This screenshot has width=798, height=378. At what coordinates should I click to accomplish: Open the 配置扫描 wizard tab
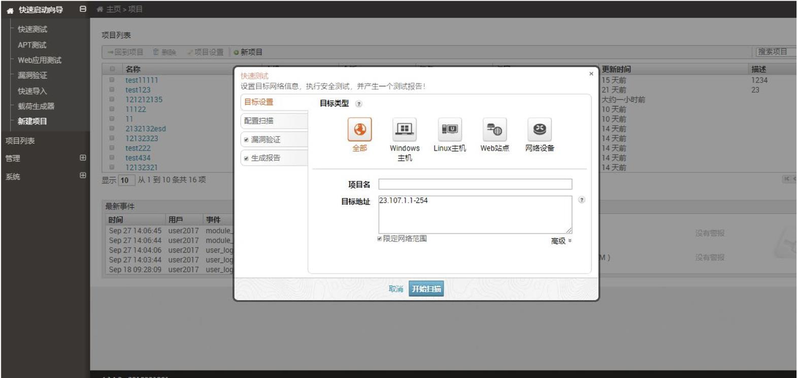(x=274, y=121)
